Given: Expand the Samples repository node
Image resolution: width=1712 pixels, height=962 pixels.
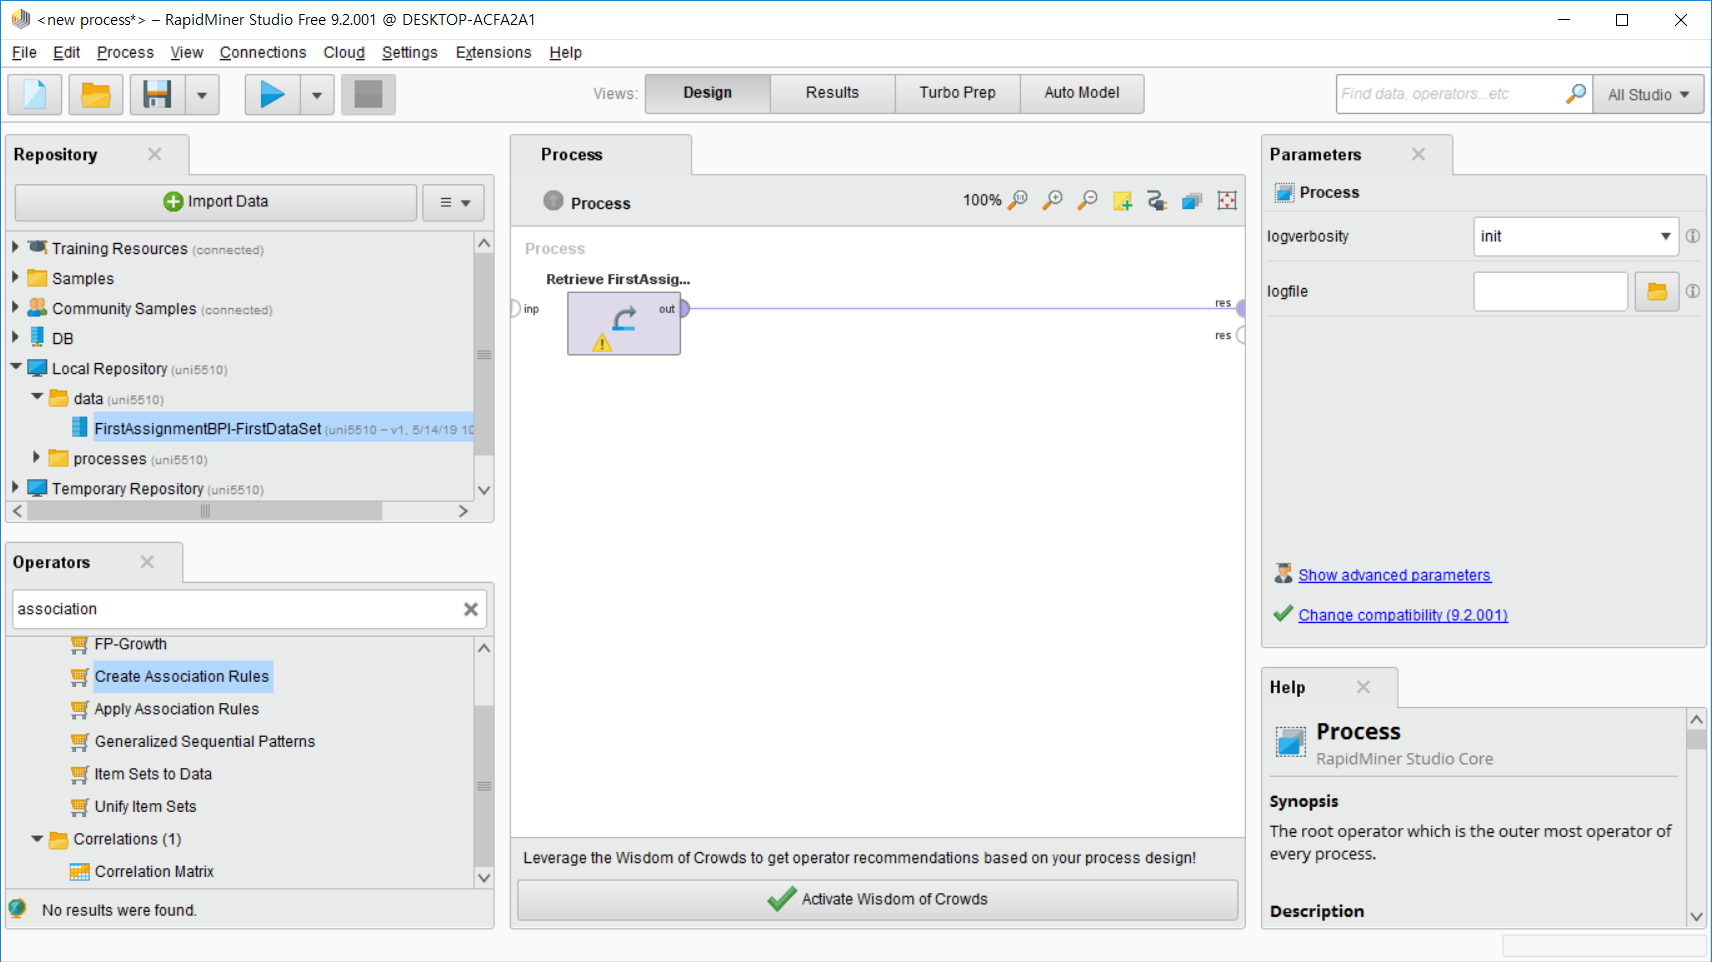Looking at the screenshot, I should tap(15, 277).
